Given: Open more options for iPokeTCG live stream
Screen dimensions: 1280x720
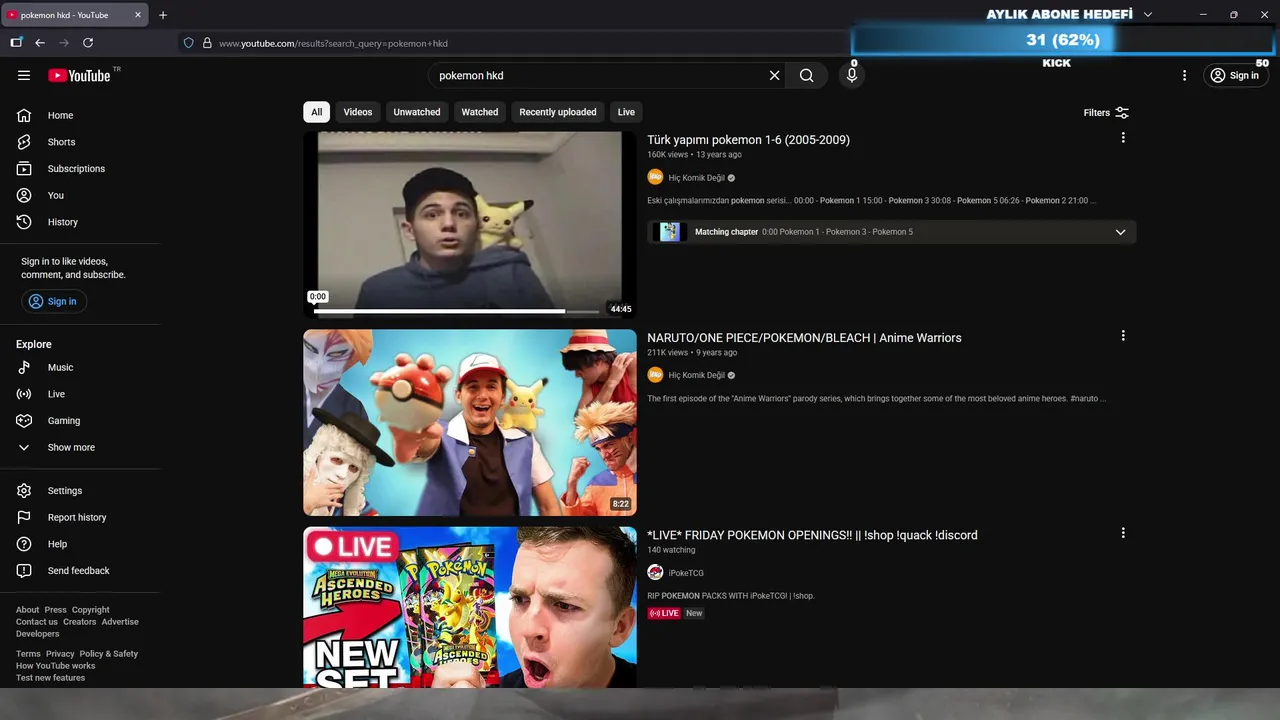Looking at the screenshot, I should [1123, 533].
